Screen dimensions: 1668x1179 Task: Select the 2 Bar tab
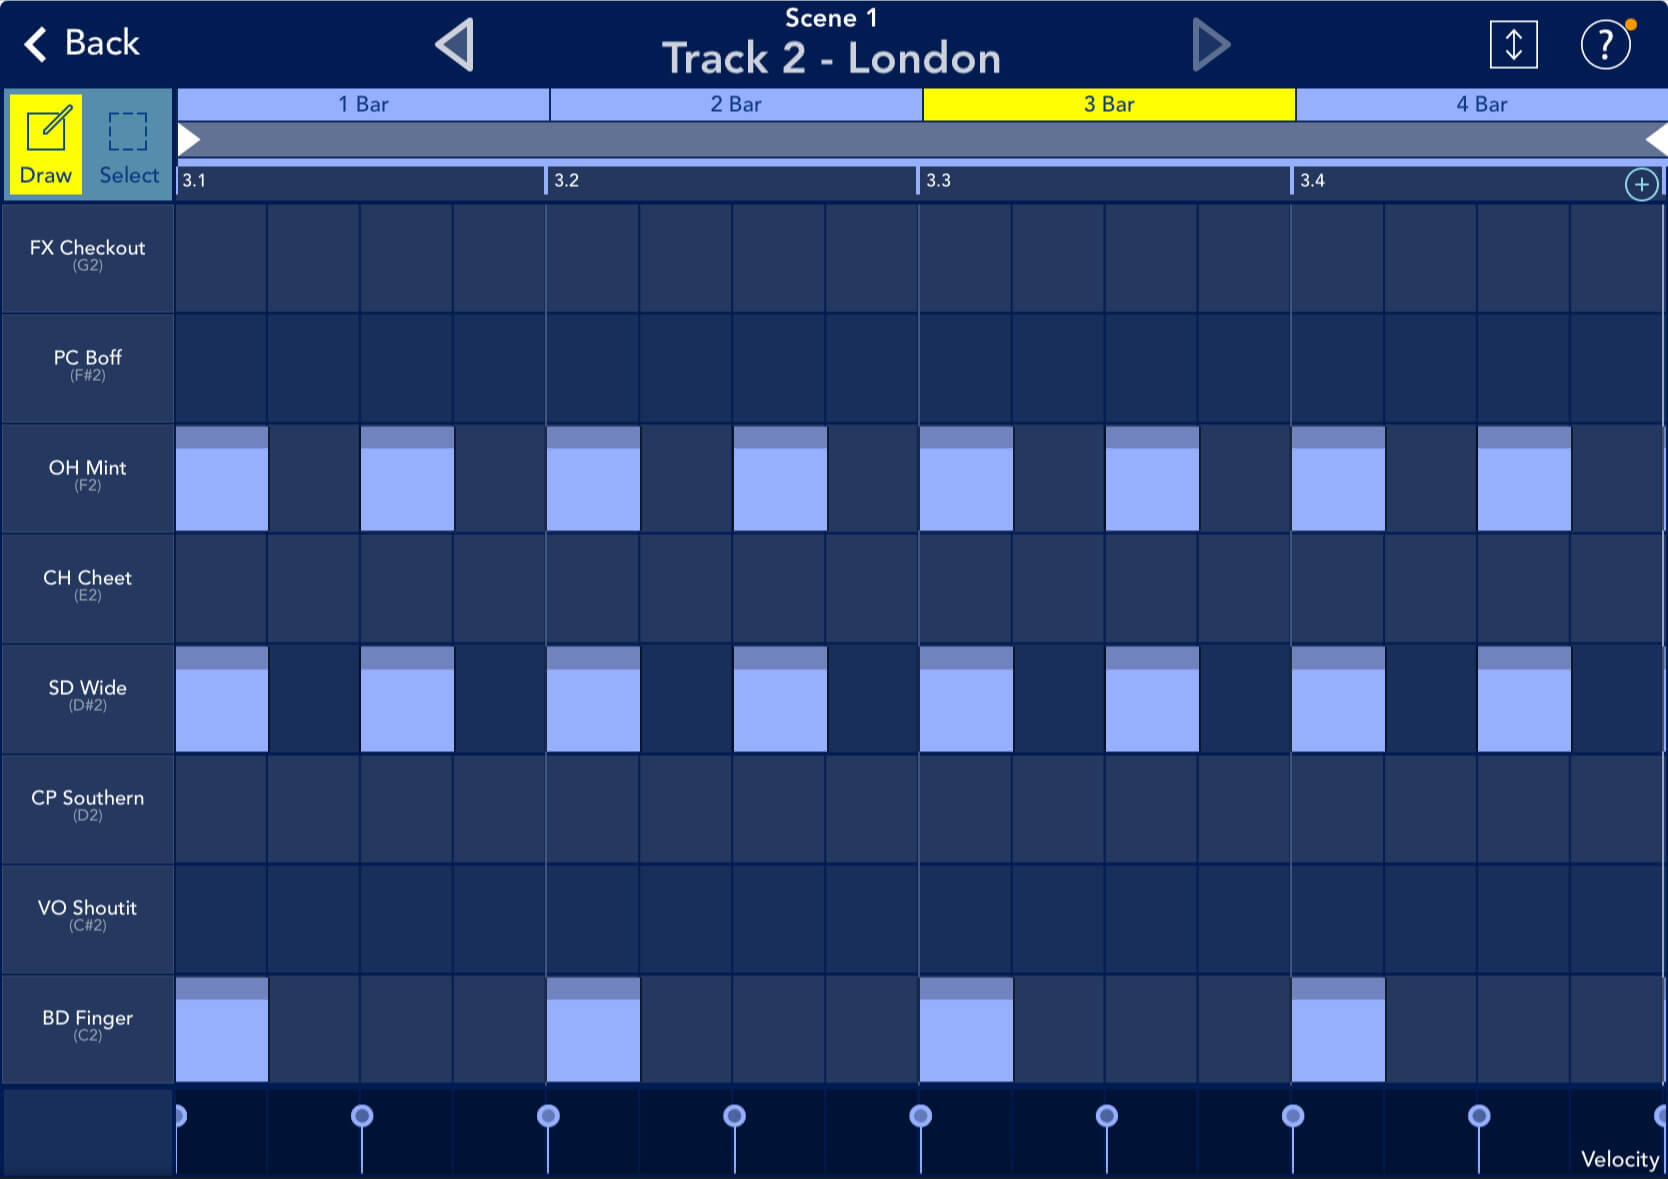point(736,104)
